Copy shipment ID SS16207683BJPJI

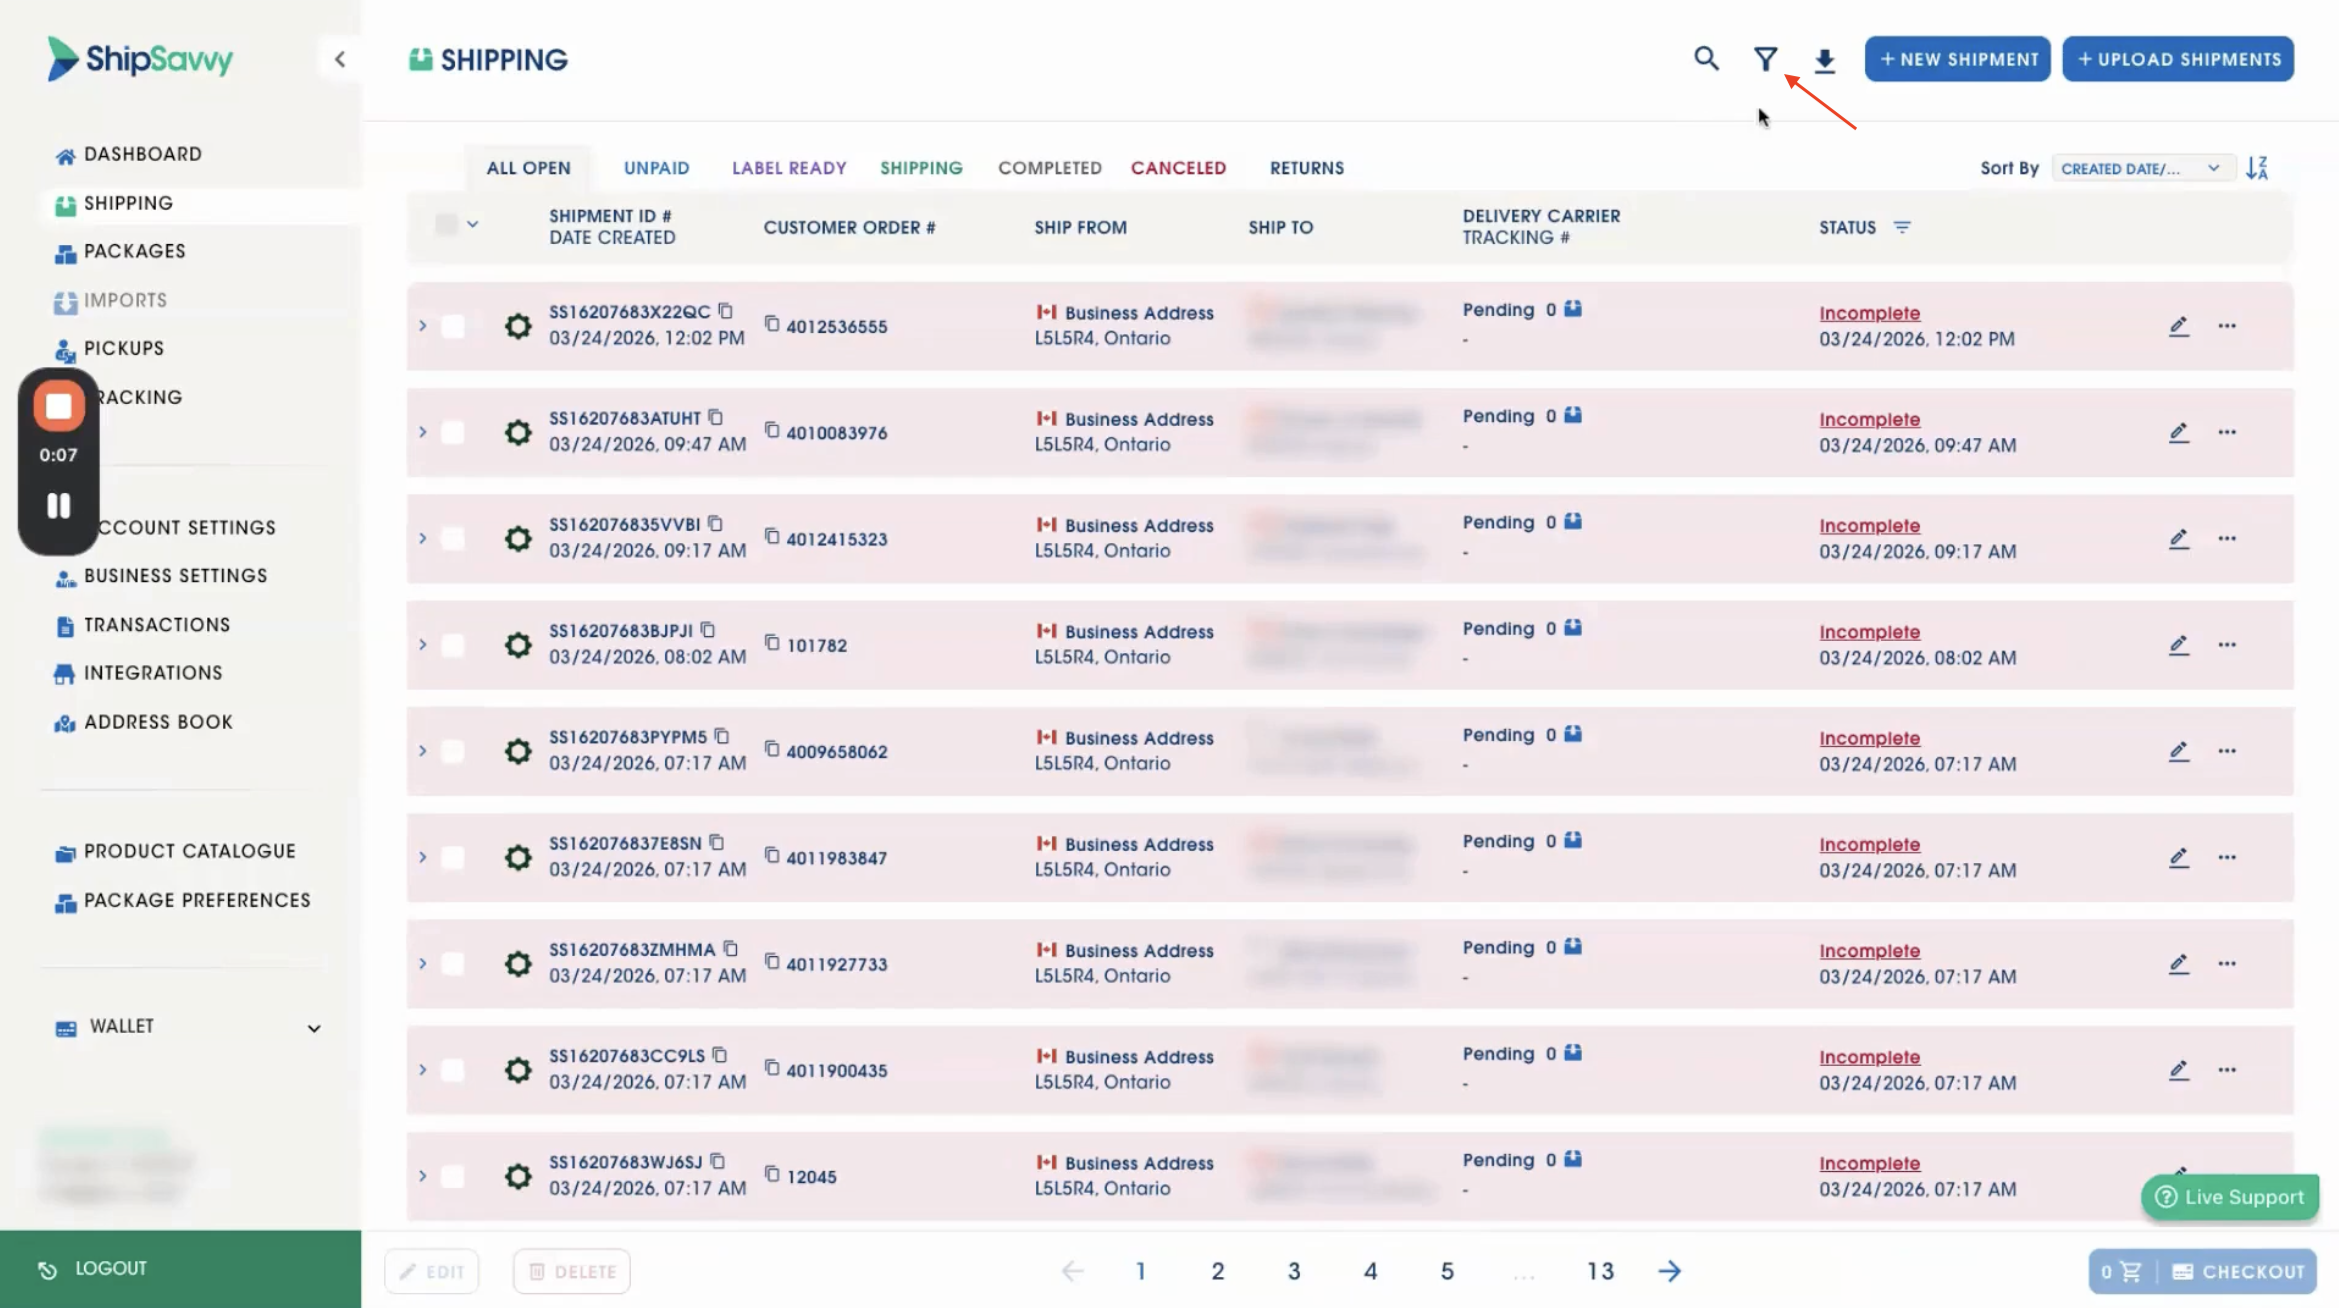708,630
